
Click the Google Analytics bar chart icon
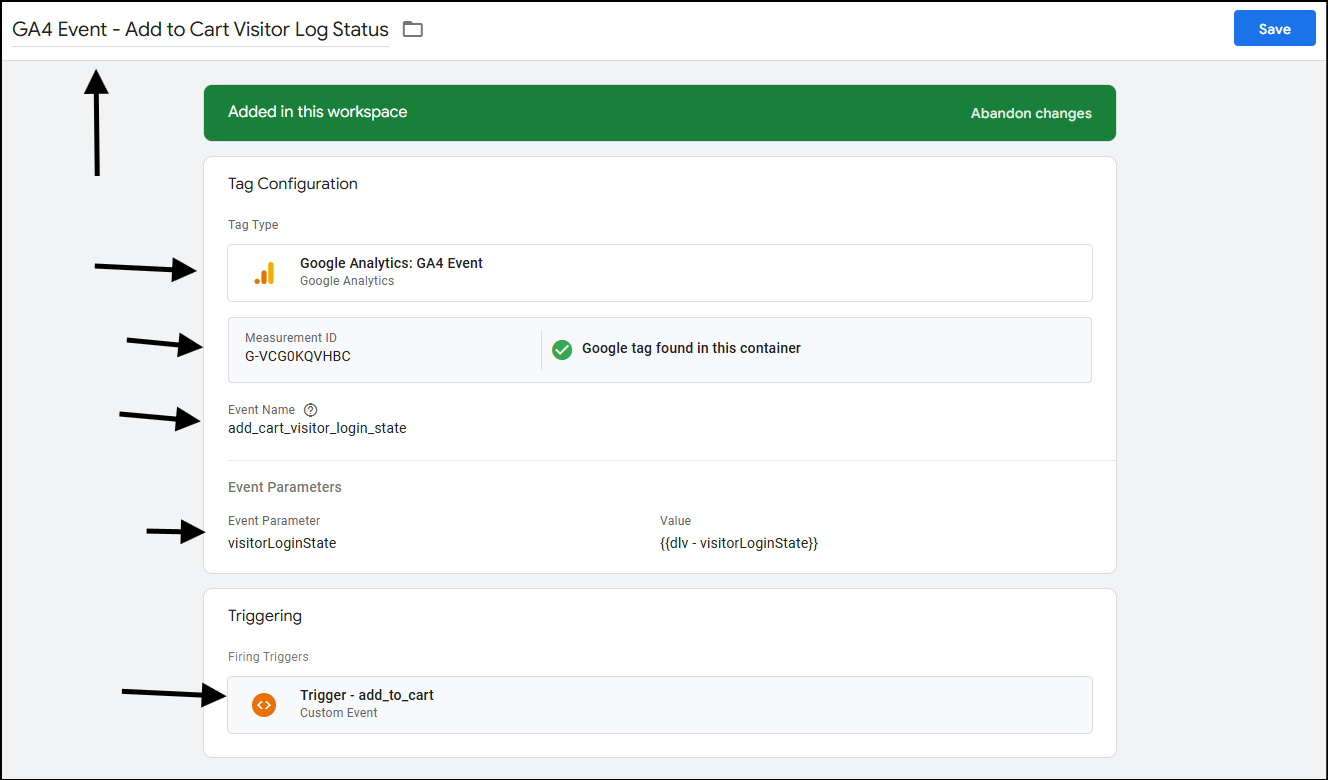264,273
